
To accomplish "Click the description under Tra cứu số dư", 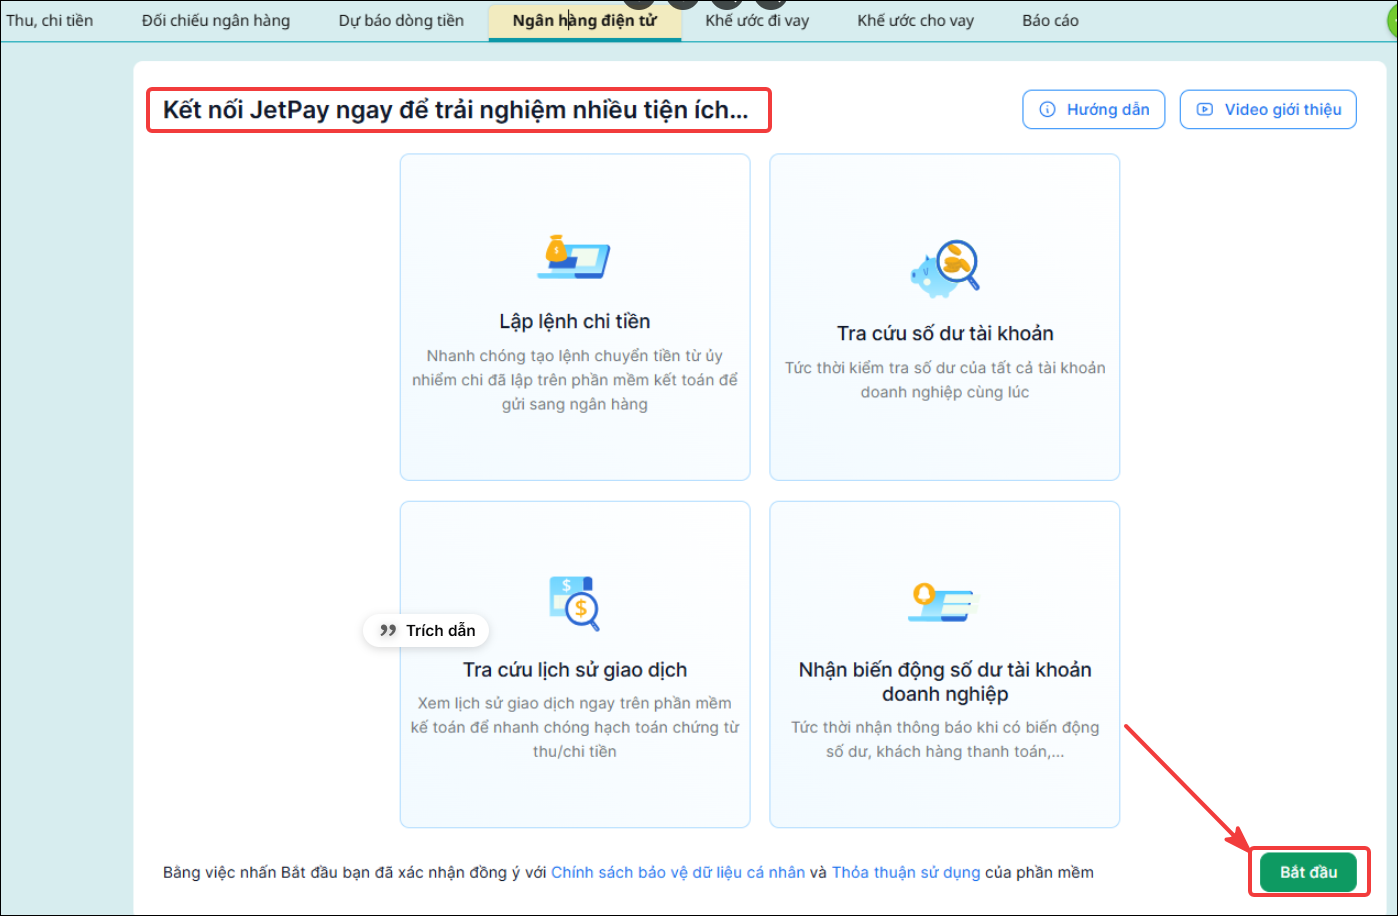I will [945, 380].
